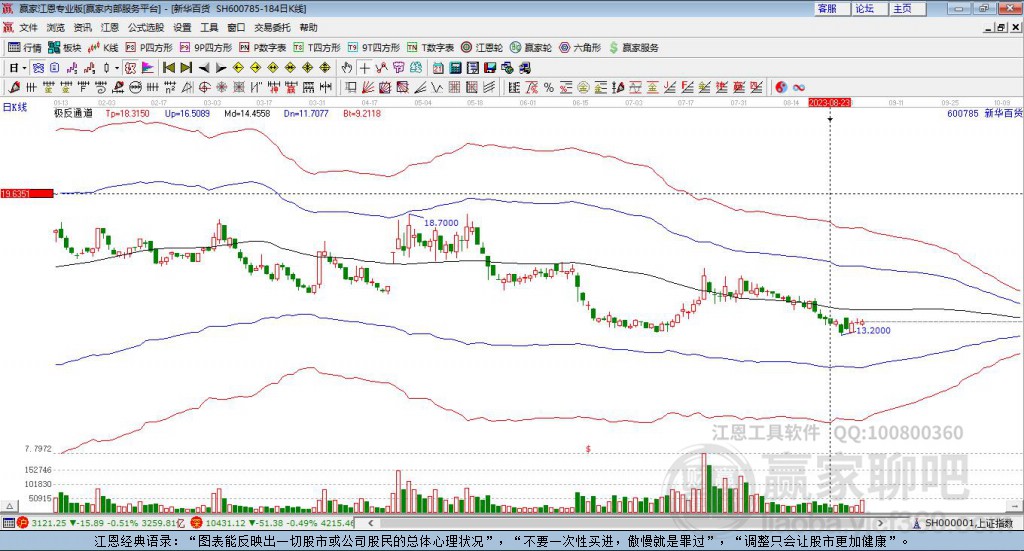Select the circular target crosshair tool
This screenshot has height=551, width=1024.
(x=204, y=87)
